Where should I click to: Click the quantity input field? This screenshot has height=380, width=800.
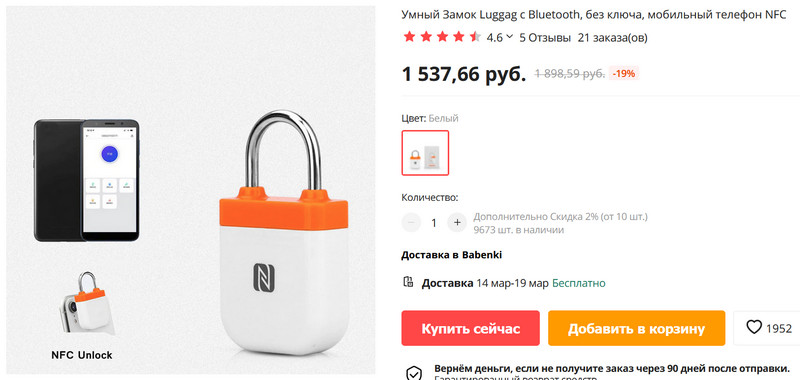pyautogui.click(x=434, y=222)
